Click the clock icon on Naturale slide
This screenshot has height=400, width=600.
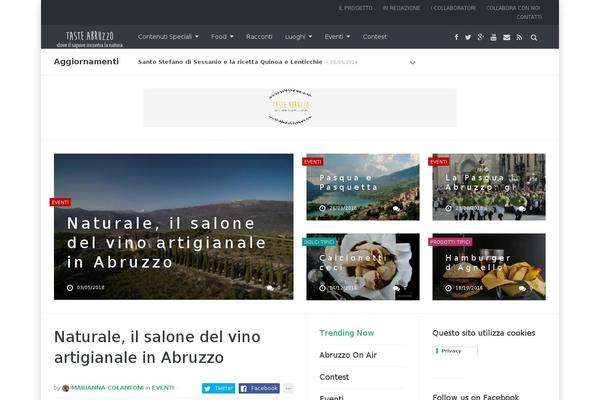click(70, 288)
